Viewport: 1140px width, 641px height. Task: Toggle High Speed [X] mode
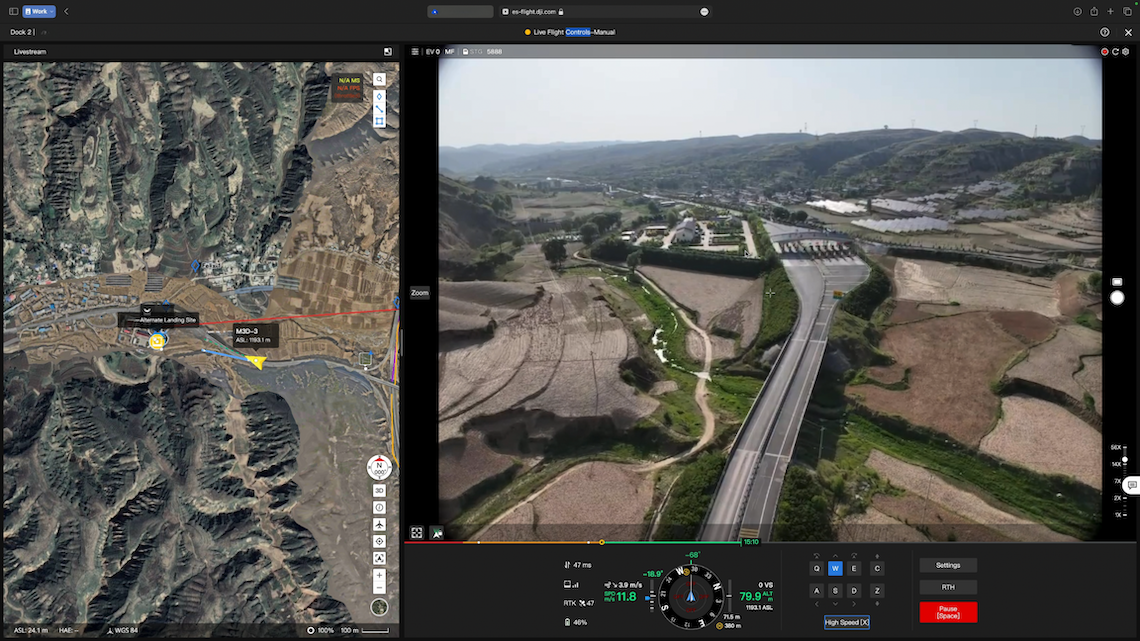click(x=847, y=622)
